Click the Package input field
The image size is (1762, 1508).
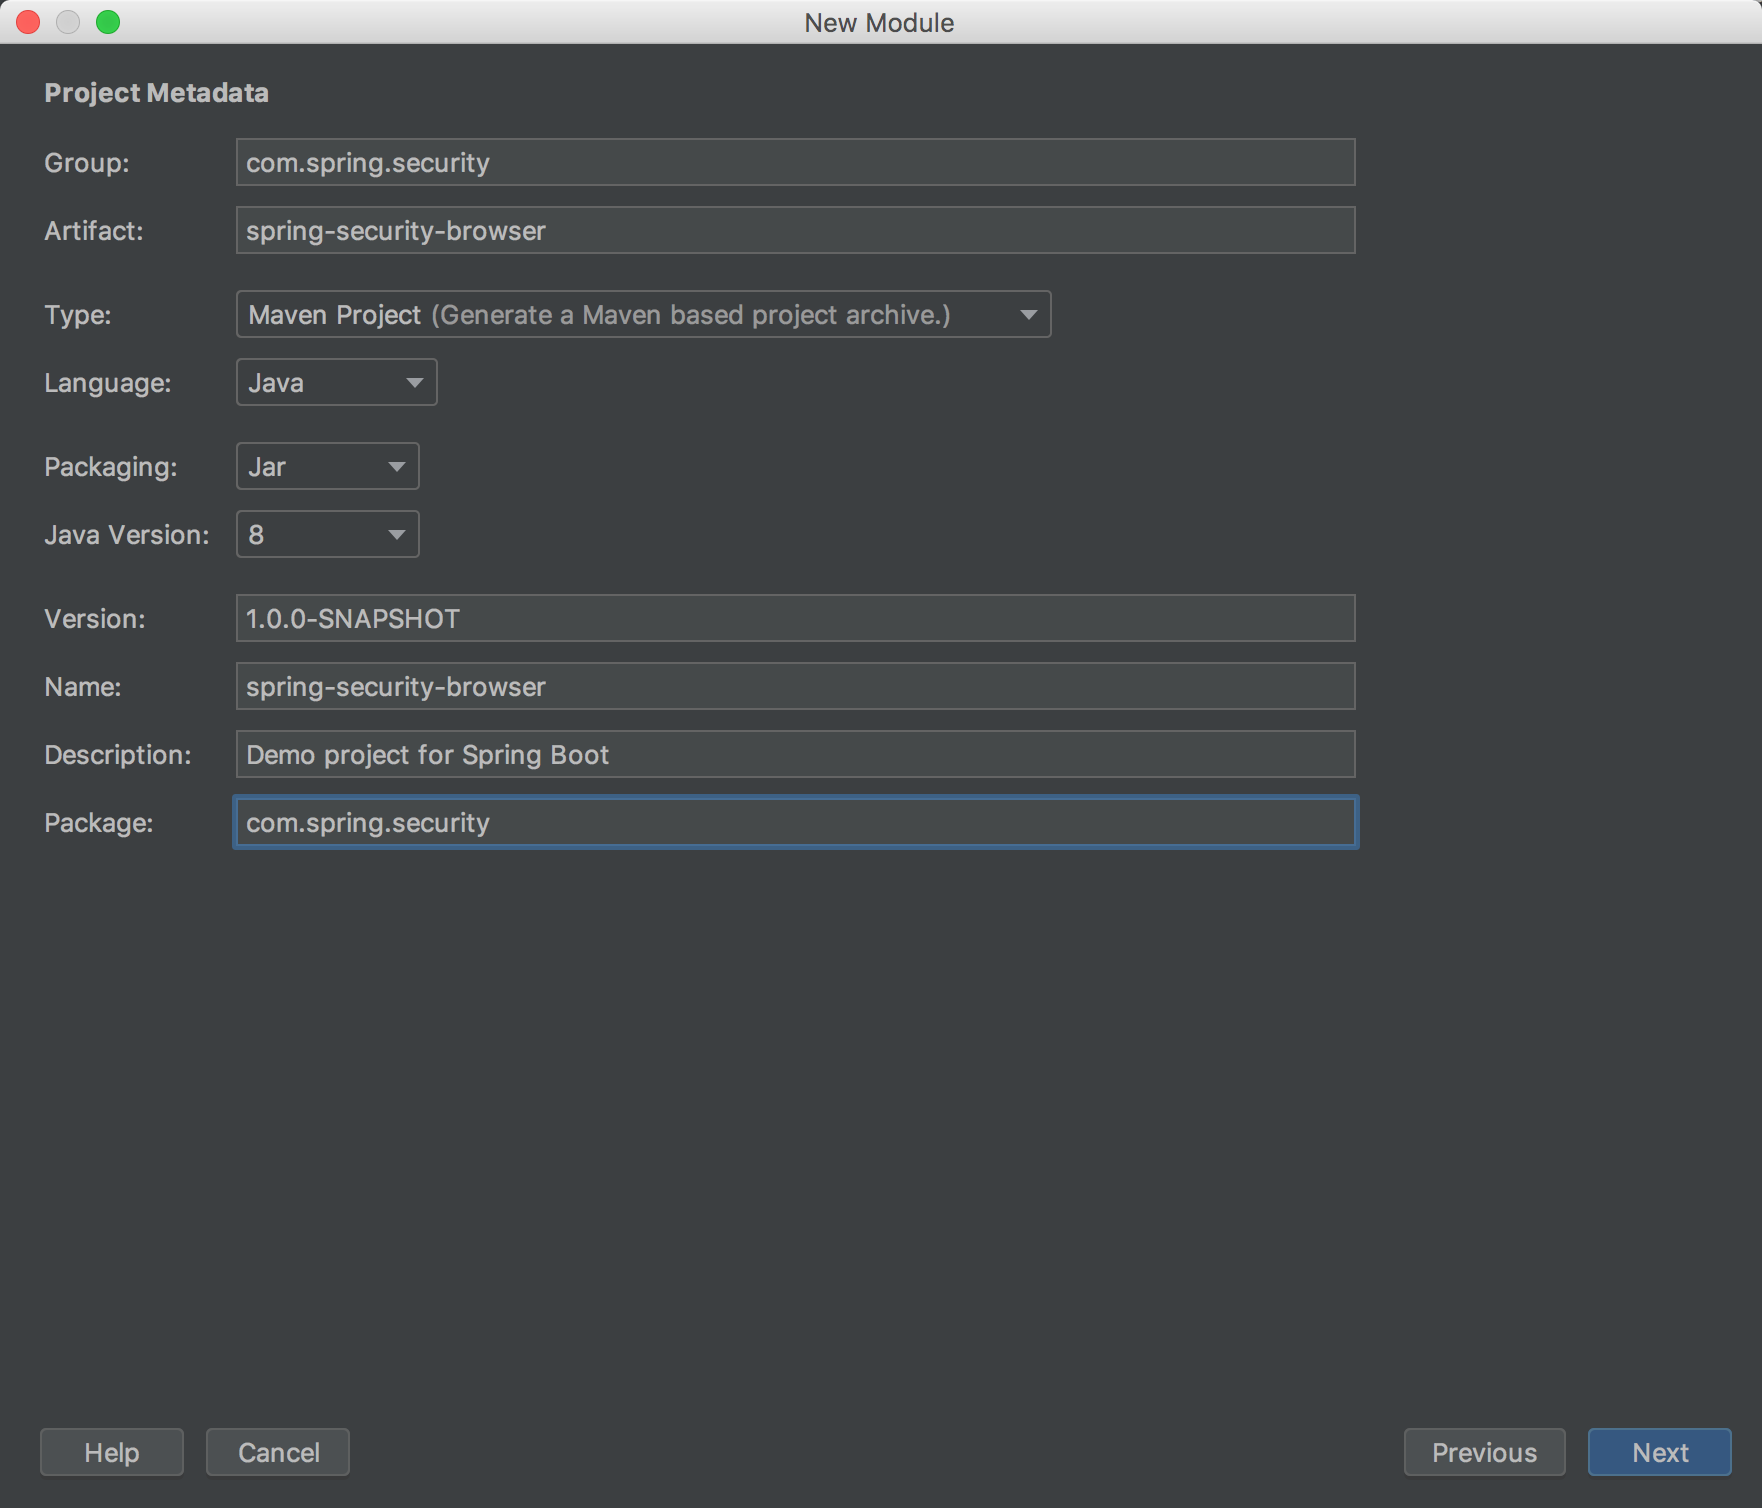pos(795,822)
